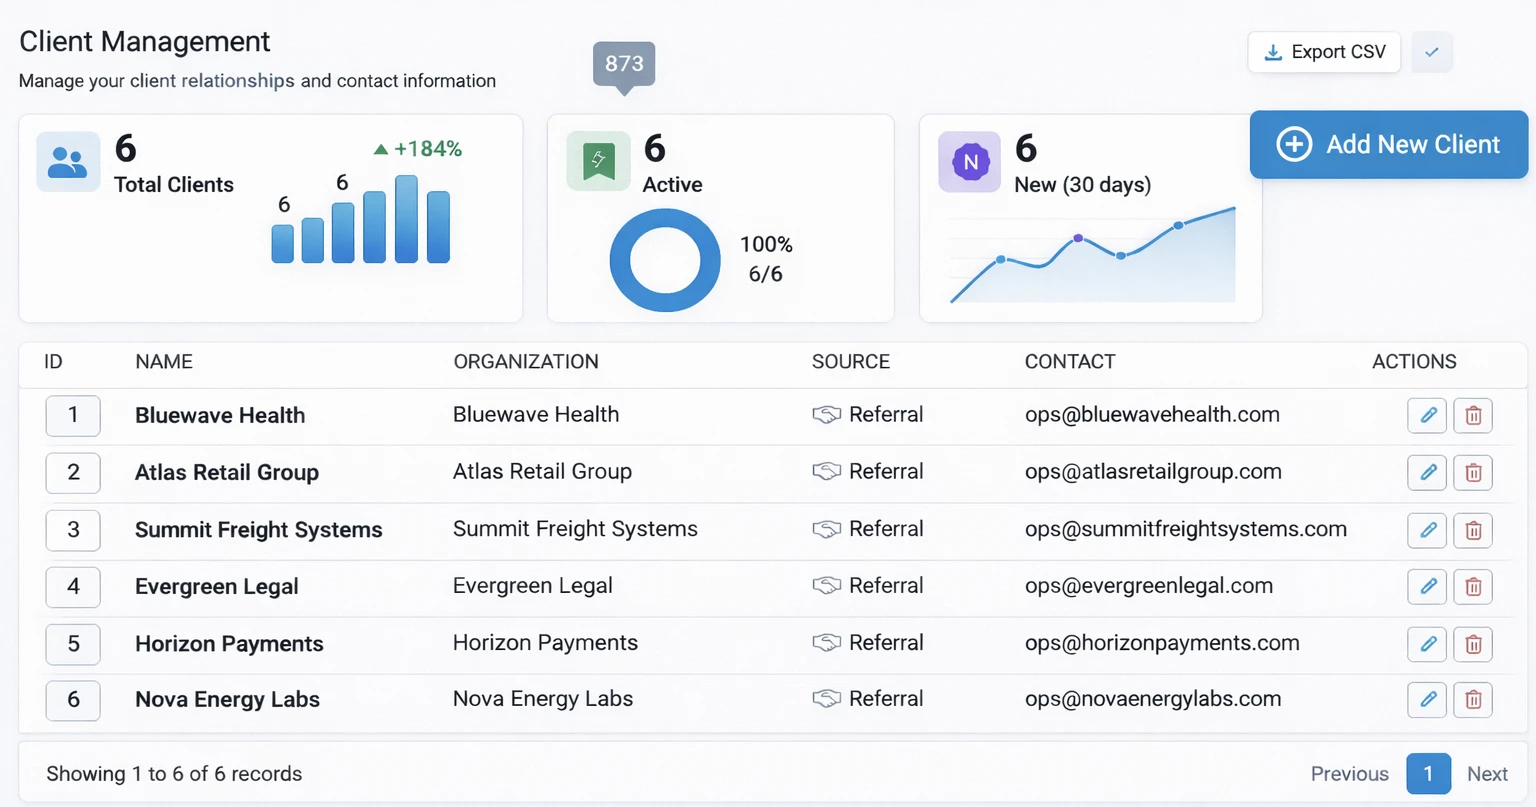
Task: Toggle the checkmark button beside Export CSV
Action: click(x=1431, y=52)
